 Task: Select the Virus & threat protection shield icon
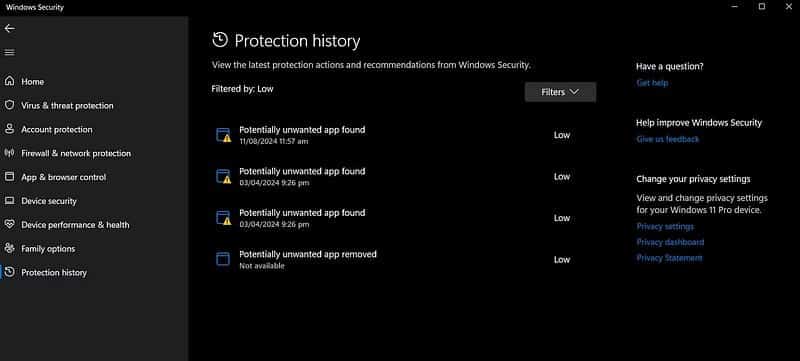[9, 105]
